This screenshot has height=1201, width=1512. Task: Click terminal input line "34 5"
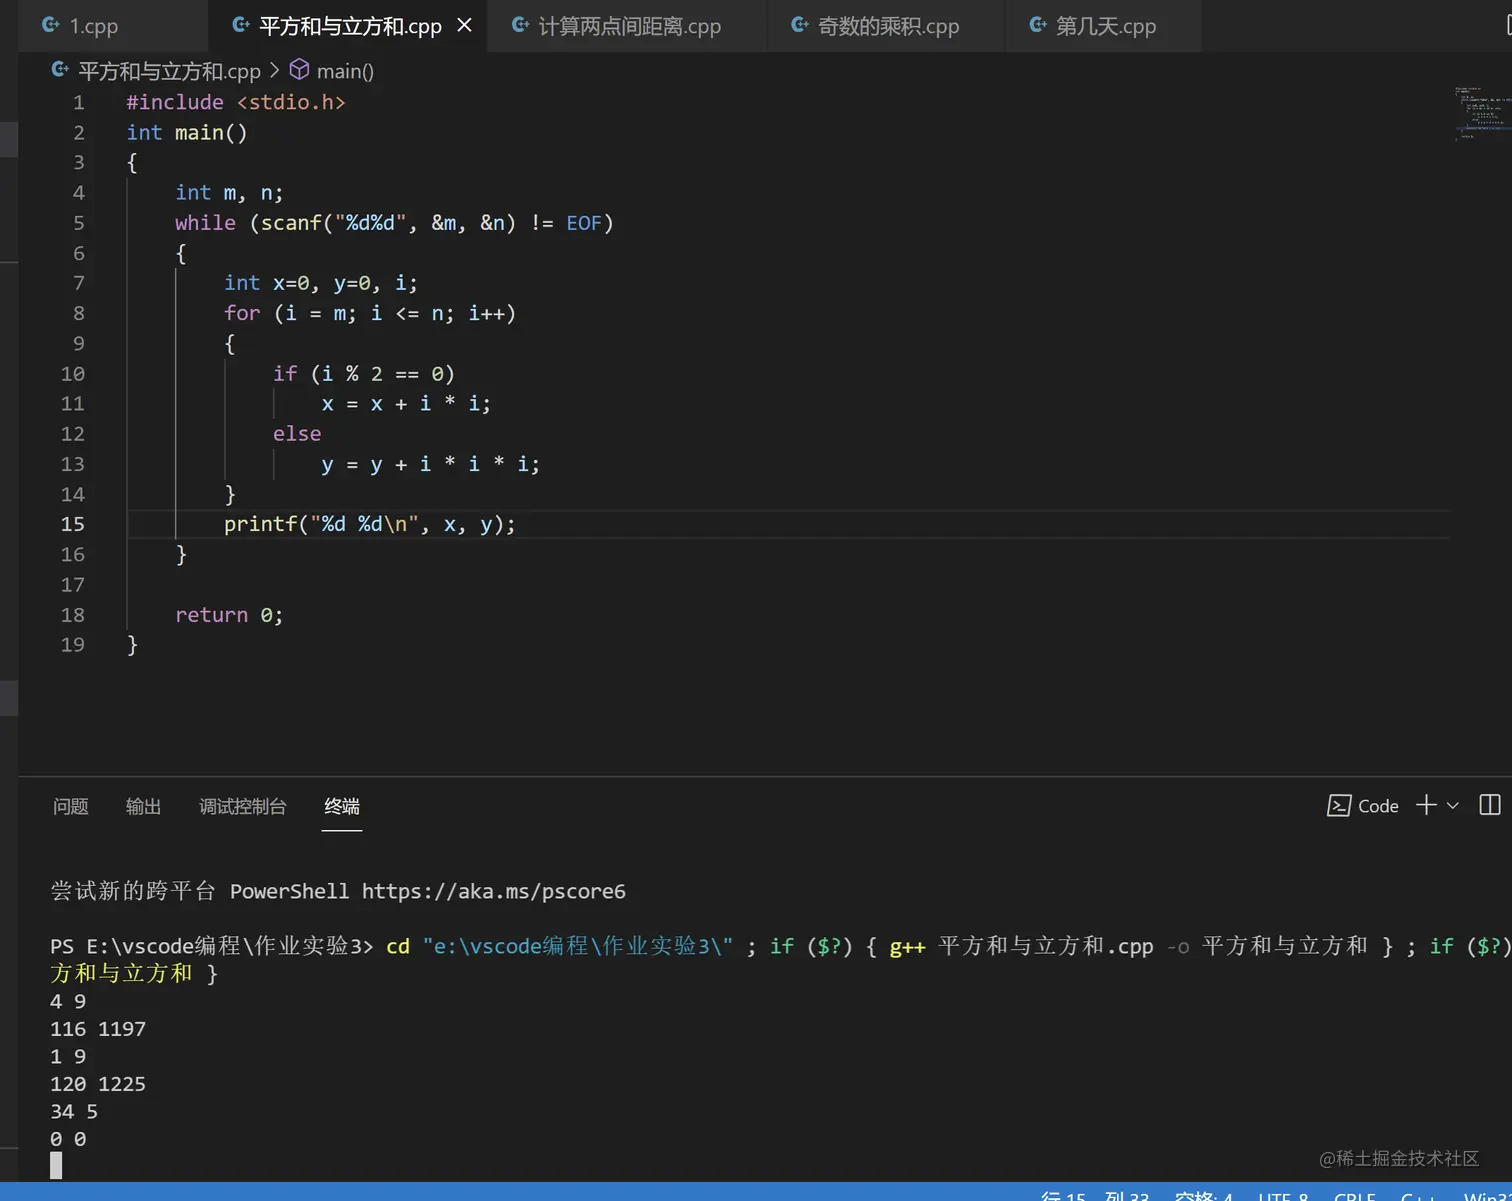coord(74,1112)
